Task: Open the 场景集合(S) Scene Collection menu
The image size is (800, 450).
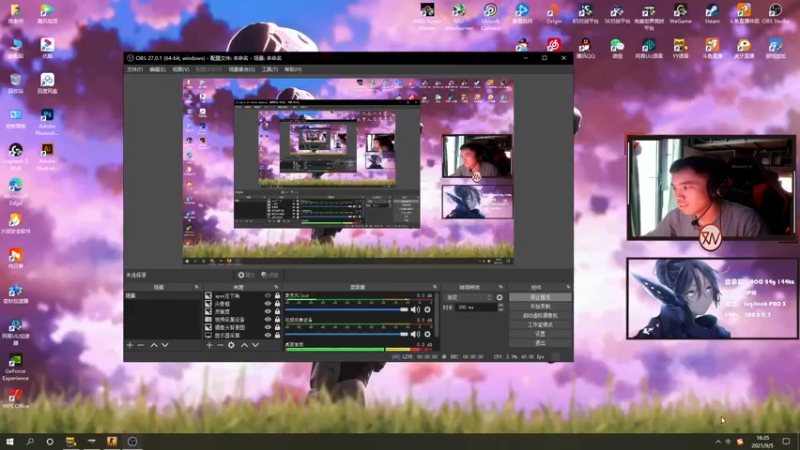Action: coord(242,69)
